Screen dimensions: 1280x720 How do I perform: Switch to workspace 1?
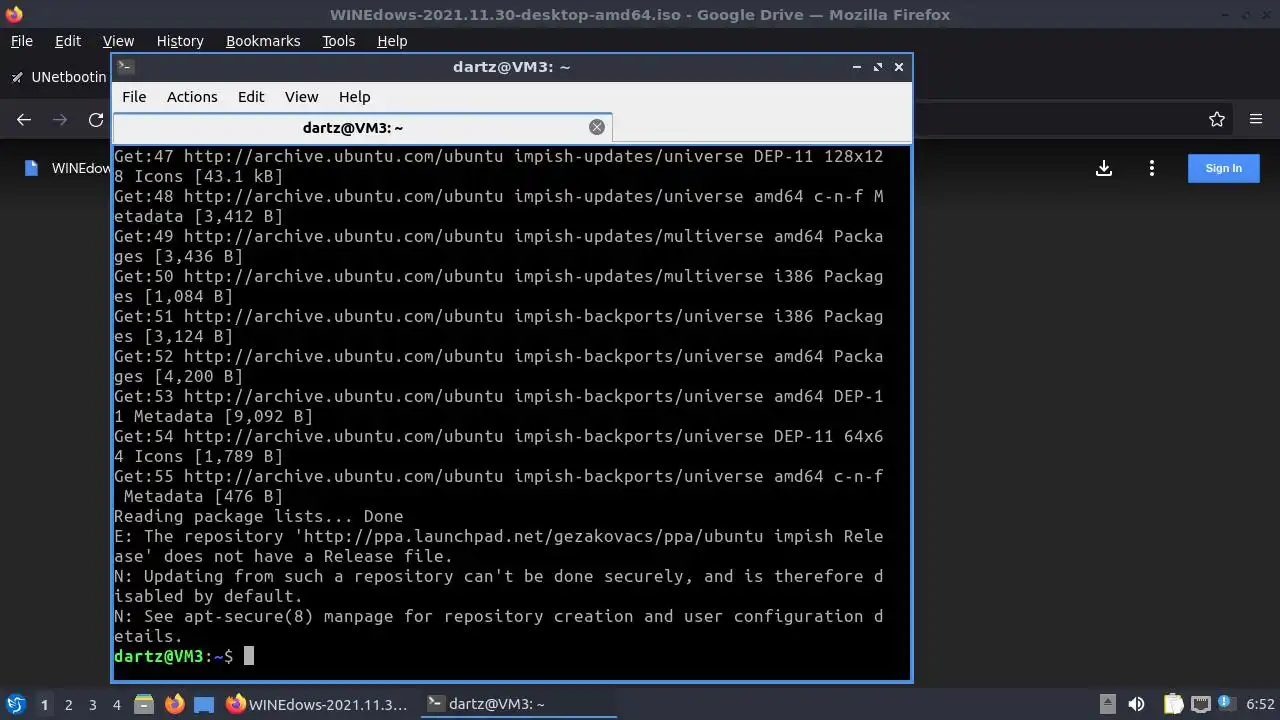point(44,704)
